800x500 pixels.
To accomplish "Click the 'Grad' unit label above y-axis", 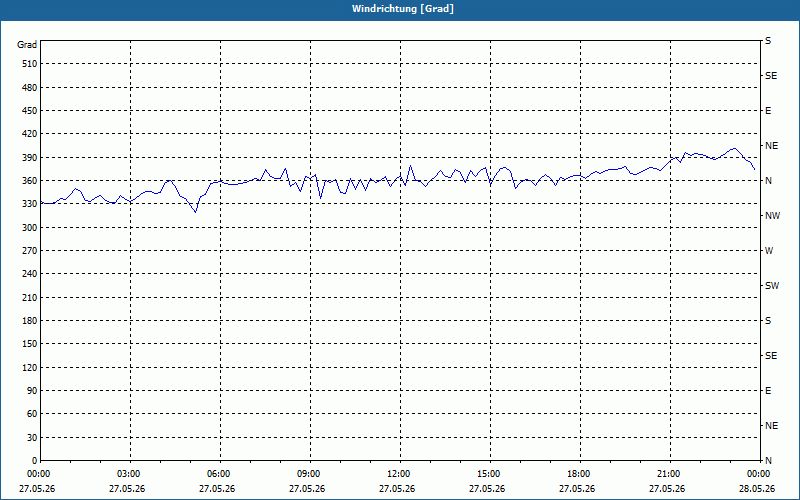I will point(27,45).
